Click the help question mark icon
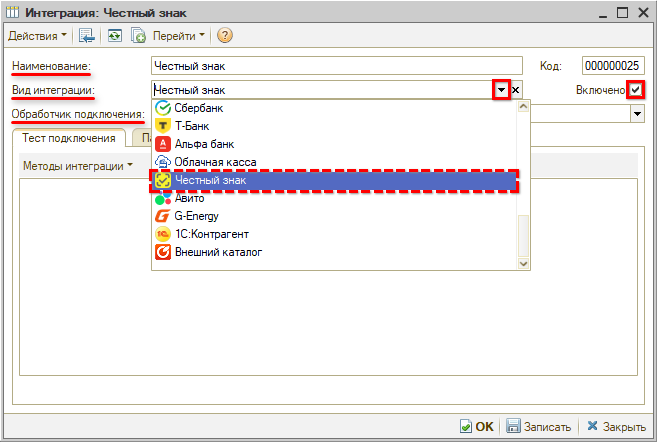The image size is (657, 442). [x=225, y=36]
